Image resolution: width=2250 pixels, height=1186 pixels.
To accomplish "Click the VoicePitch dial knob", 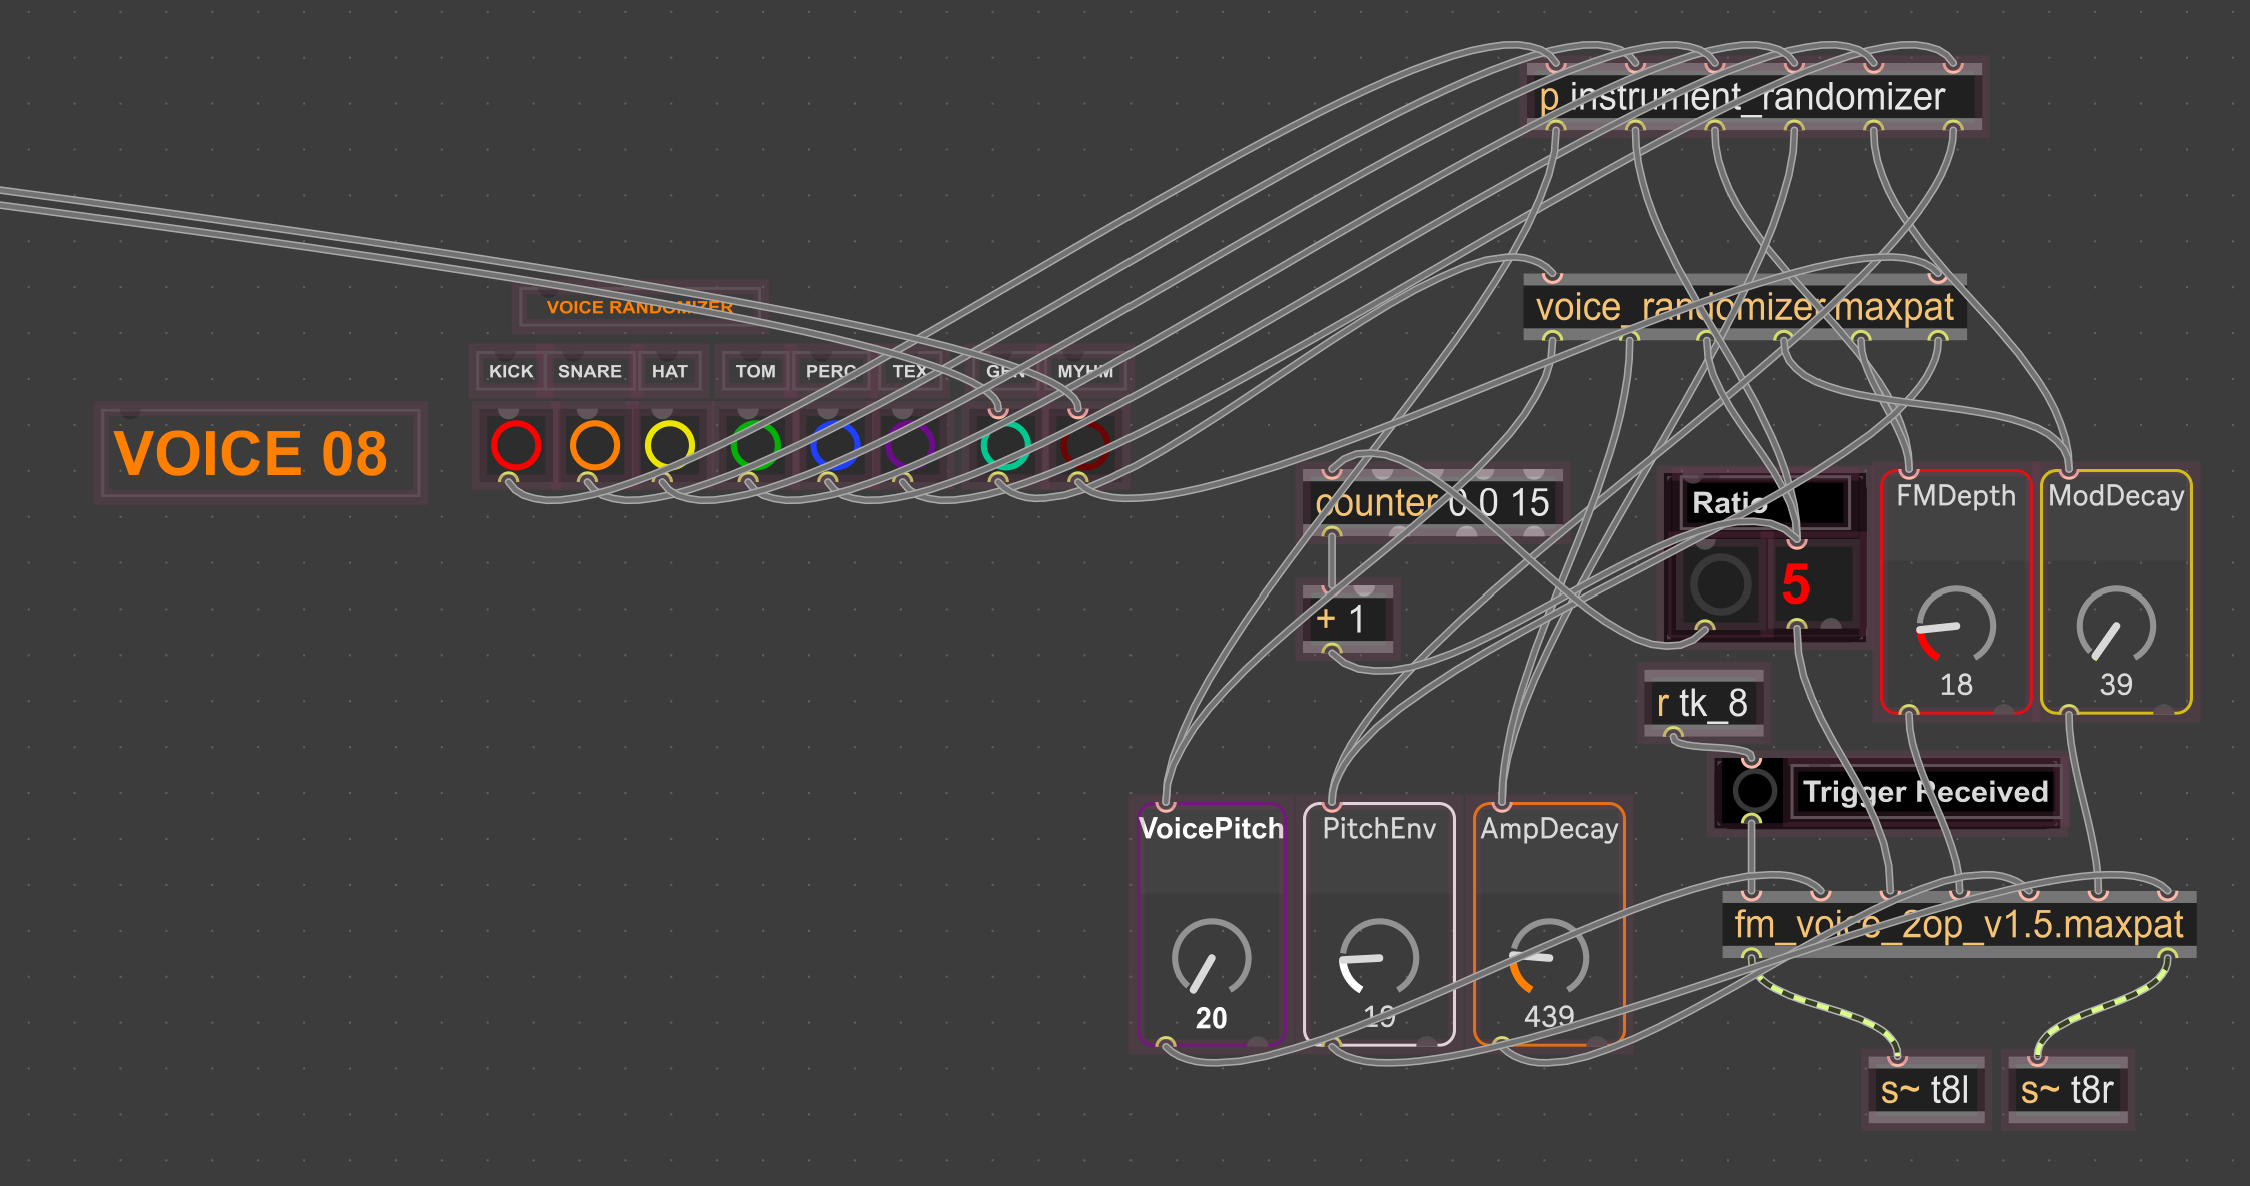I will tap(1210, 957).
